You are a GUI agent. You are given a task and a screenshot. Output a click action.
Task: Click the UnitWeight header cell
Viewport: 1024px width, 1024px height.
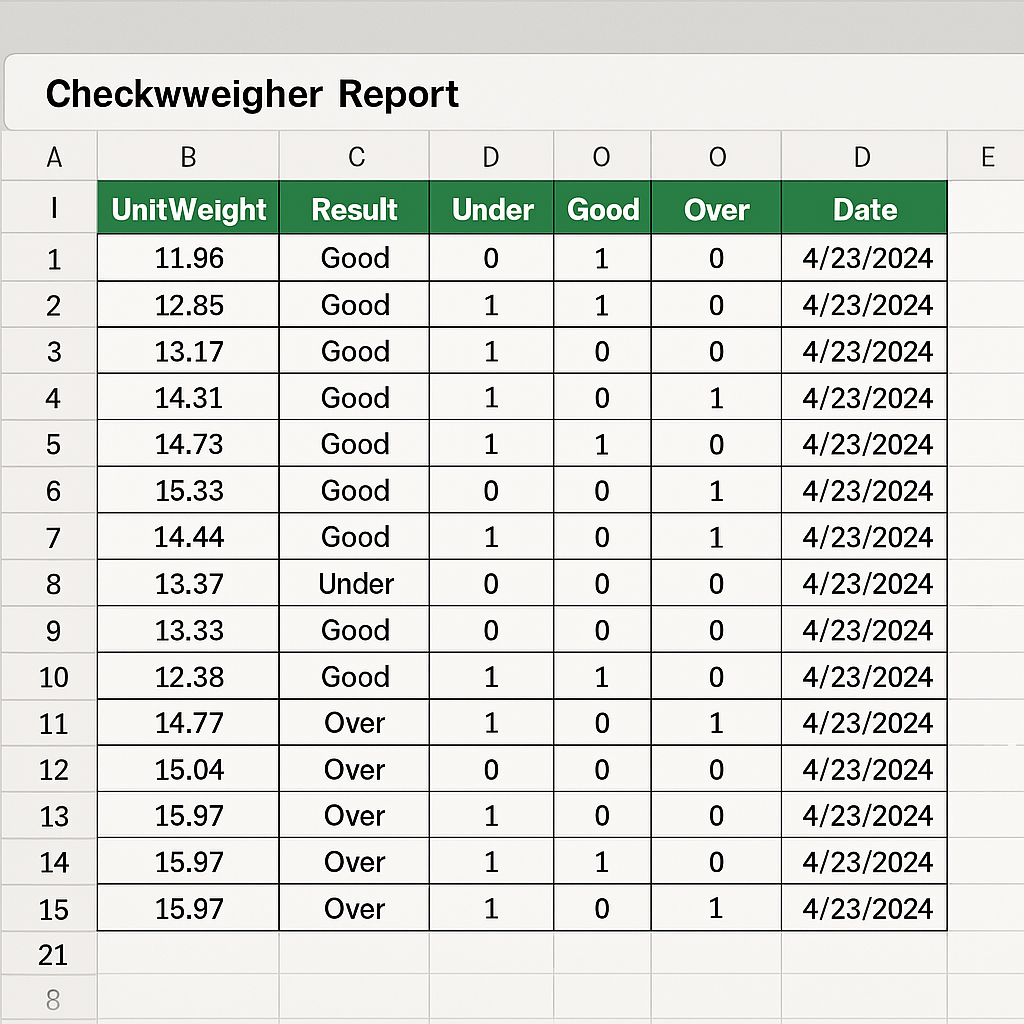click(188, 208)
